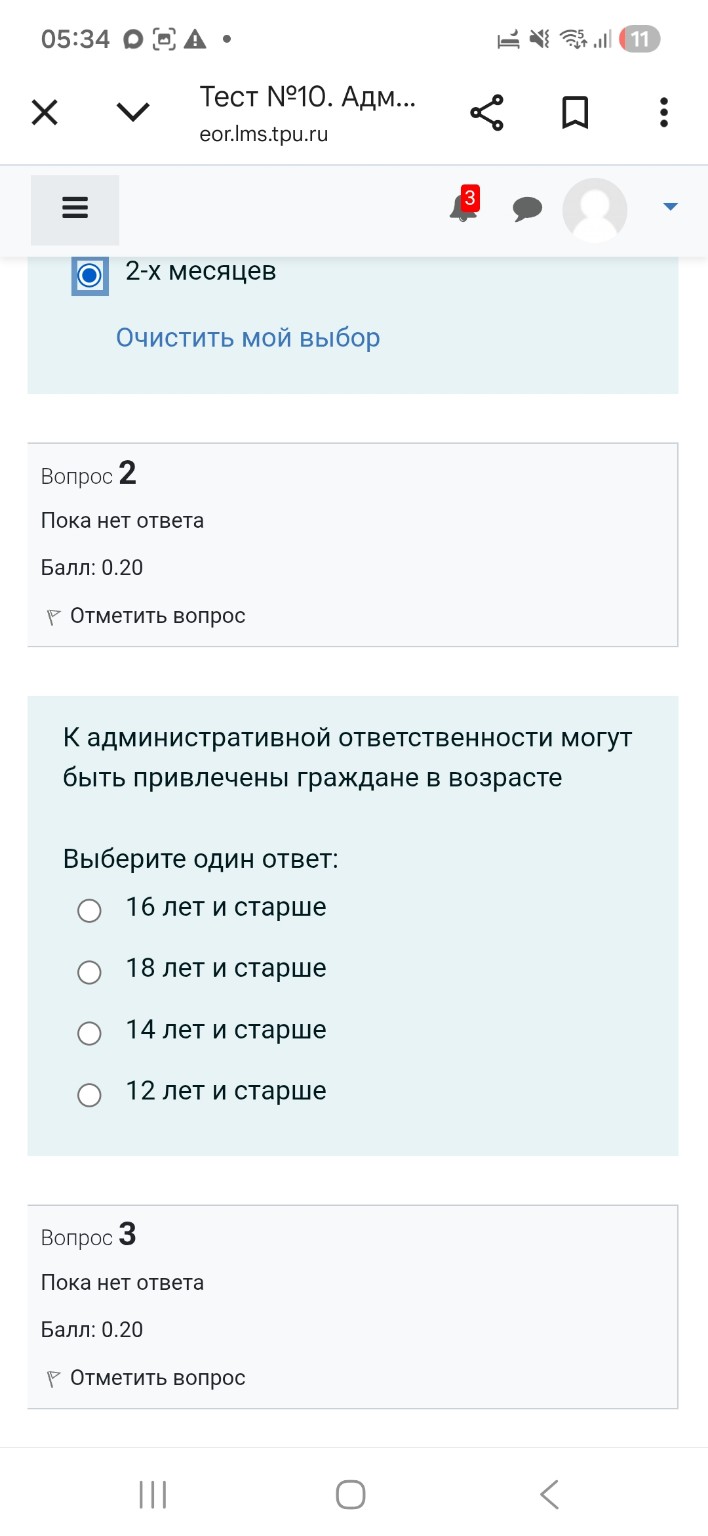Tap «Очистить мой выбор» link
The height and width of the screenshot is (1536, 708).
pos(245,337)
